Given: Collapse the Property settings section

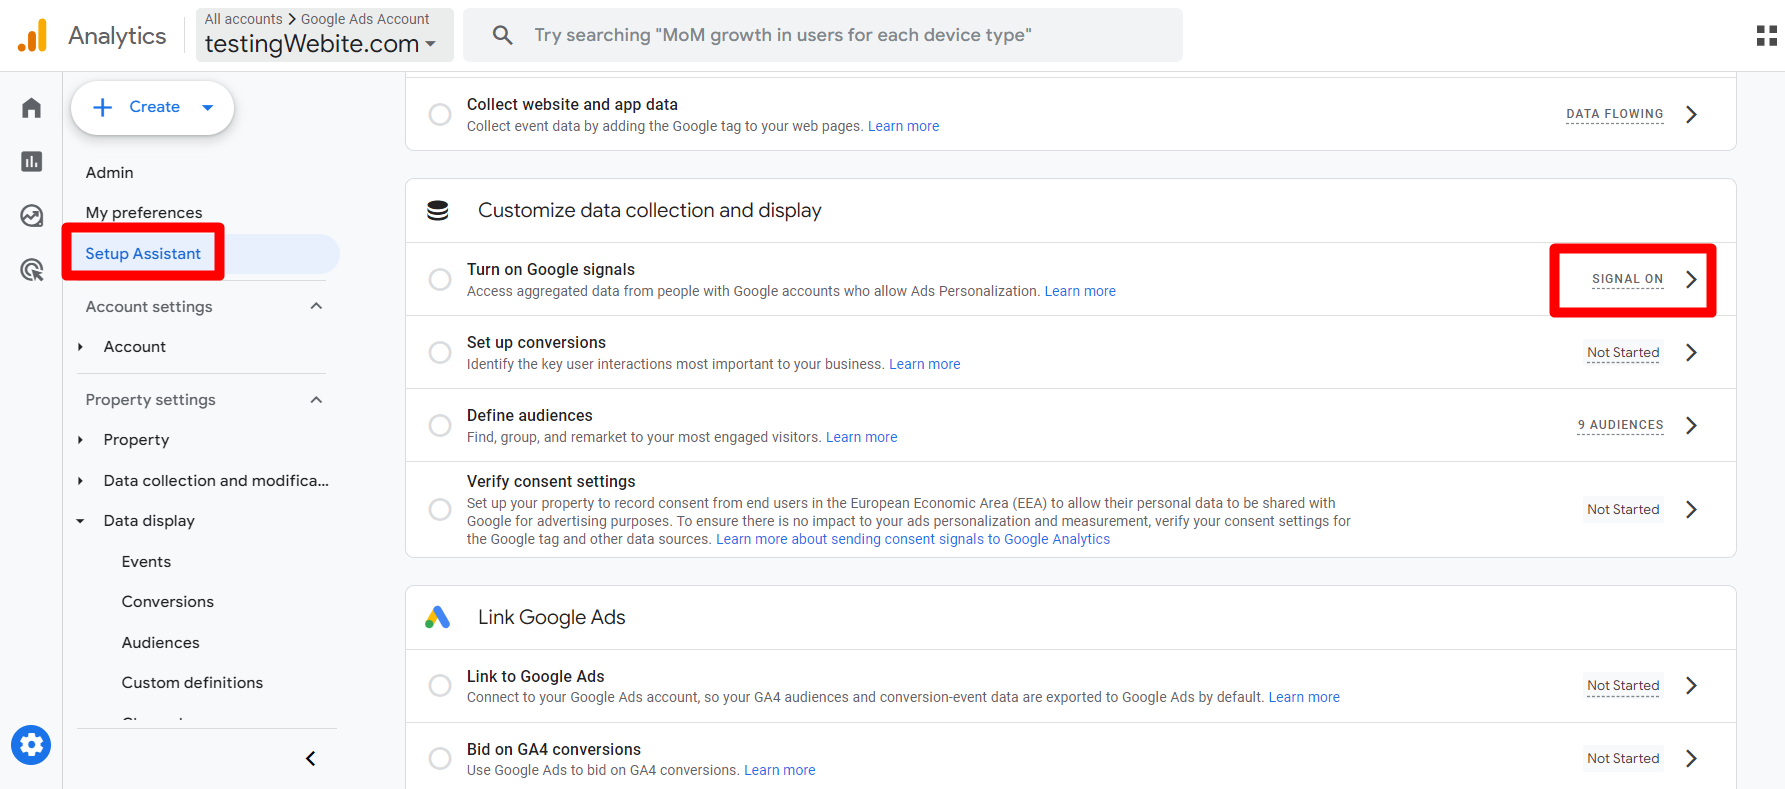Looking at the screenshot, I should [x=316, y=399].
